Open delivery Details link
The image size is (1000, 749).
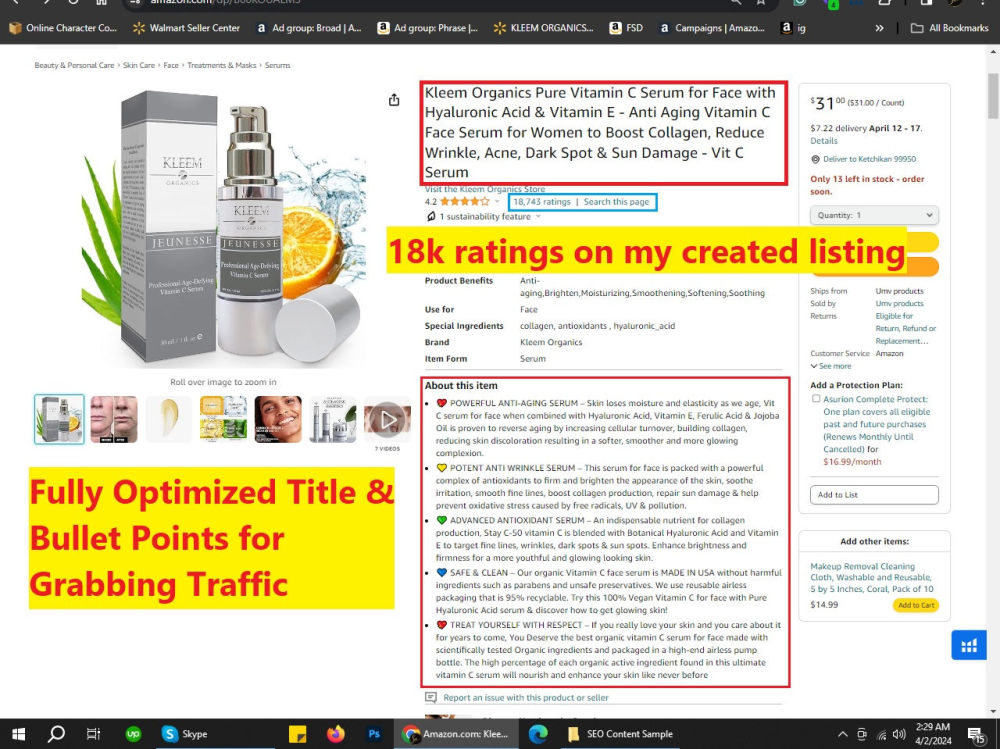click(x=823, y=141)
